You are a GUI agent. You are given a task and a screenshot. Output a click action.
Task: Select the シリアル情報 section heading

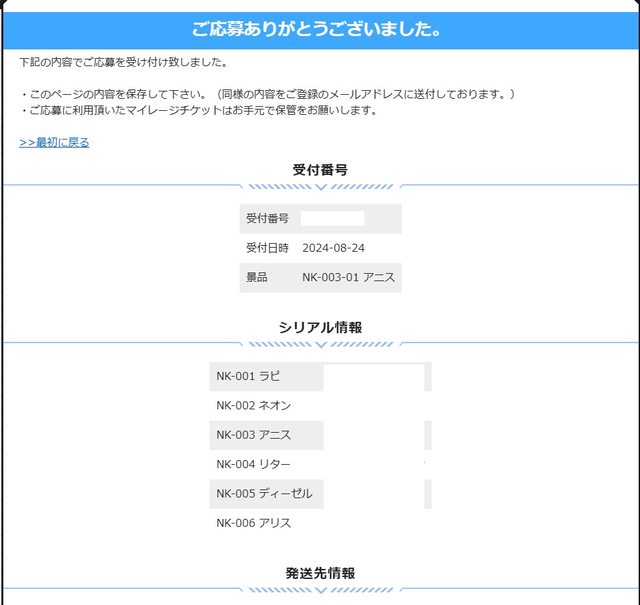pos(320,327)
